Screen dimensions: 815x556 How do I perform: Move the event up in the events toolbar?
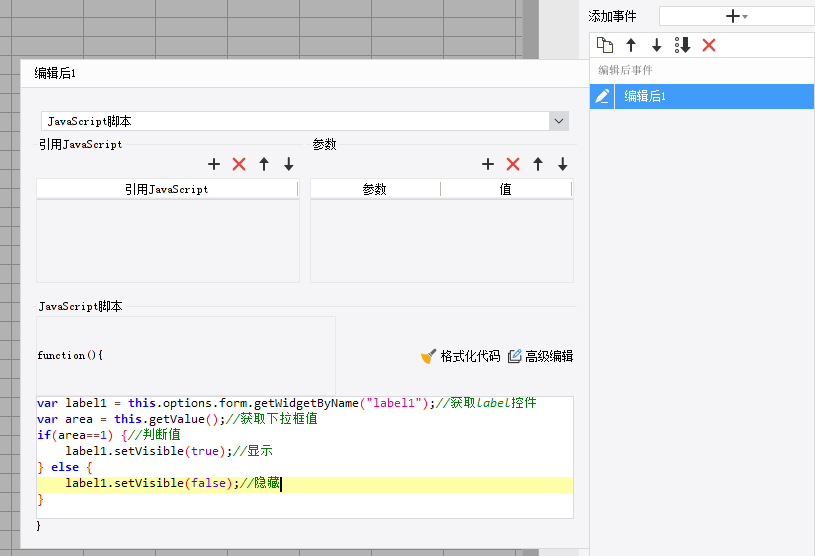(x=631, y=45)
